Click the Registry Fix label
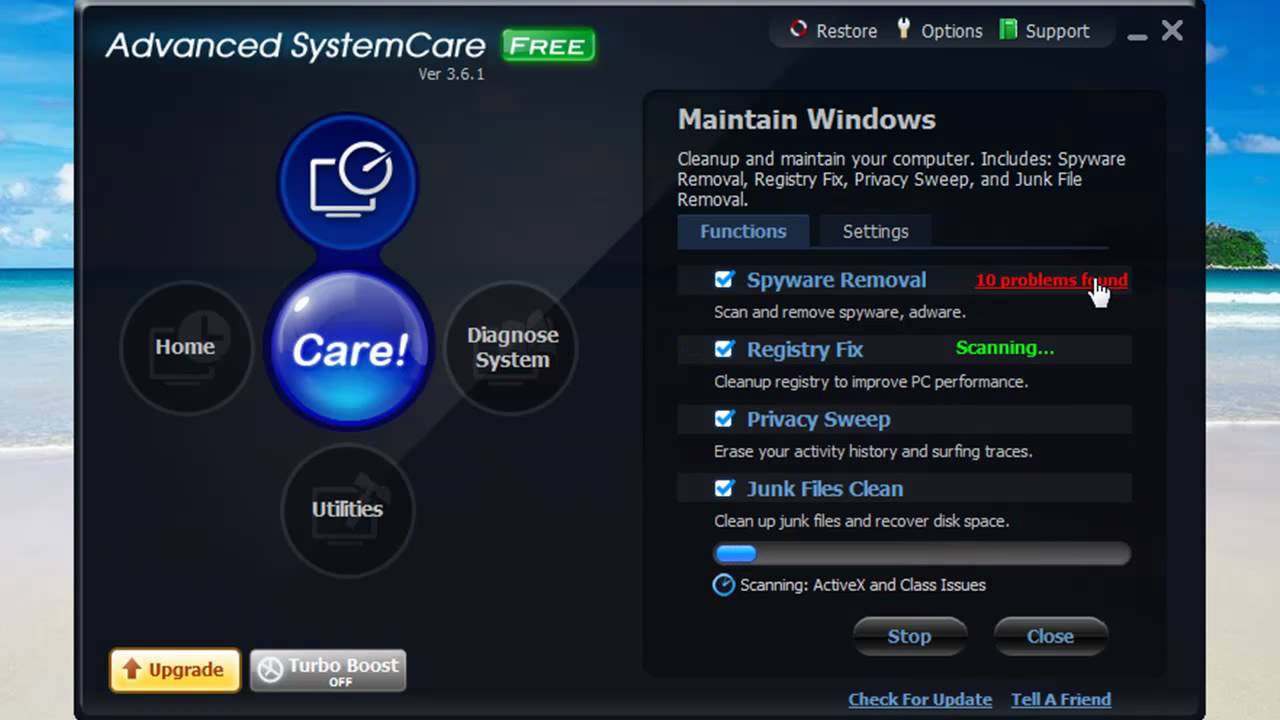Viewport: 1280px width, 720px height. pyautogui.click(x=805, y=349)
